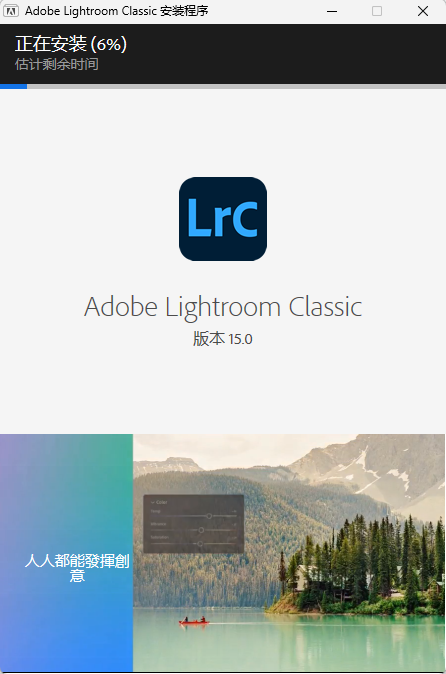Click the blue installation progress bar
The height and width of the screenshot is (674, 446).
(x=13, y=86)
